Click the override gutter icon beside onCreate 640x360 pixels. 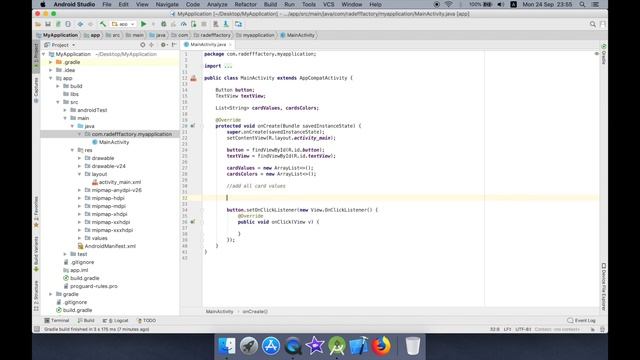tap(193, 126)
